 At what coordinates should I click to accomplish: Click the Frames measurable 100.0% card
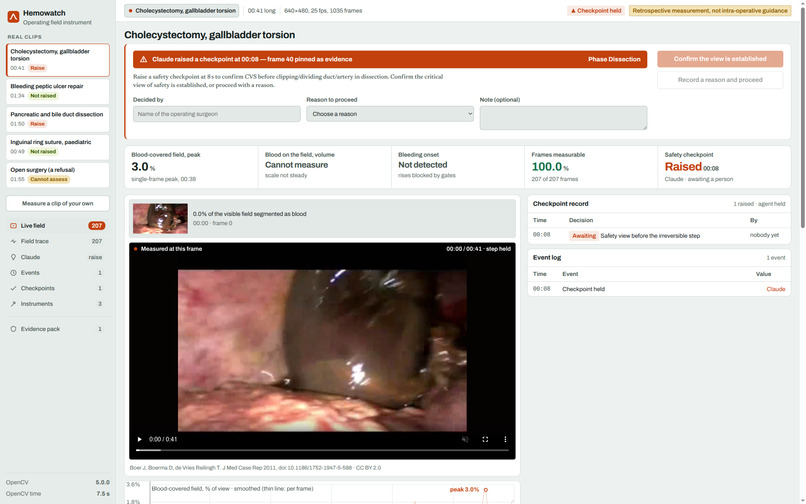click(591, 167)
